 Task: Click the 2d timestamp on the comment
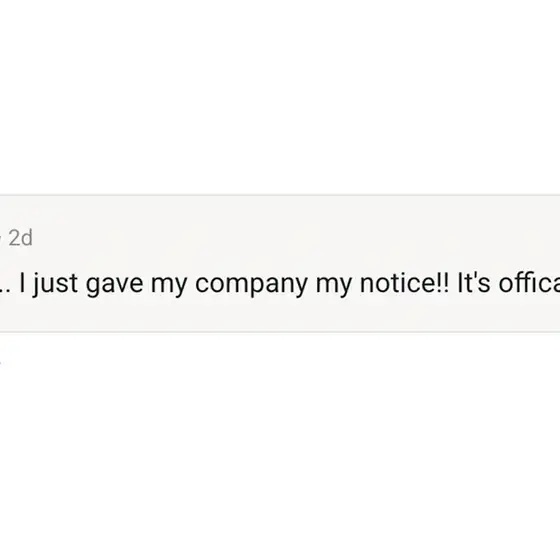click(x=20, y=238)
